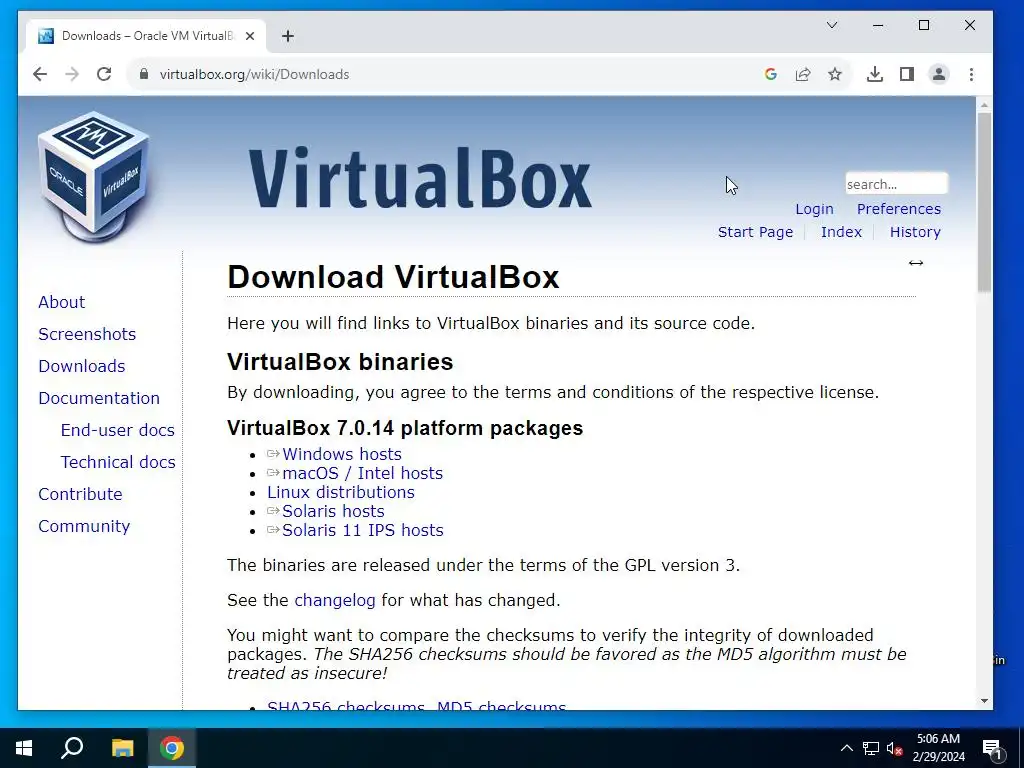Viewport: 1024px width, 768px height.
Task: Open the taskbar clock and date
Action: 938,748
